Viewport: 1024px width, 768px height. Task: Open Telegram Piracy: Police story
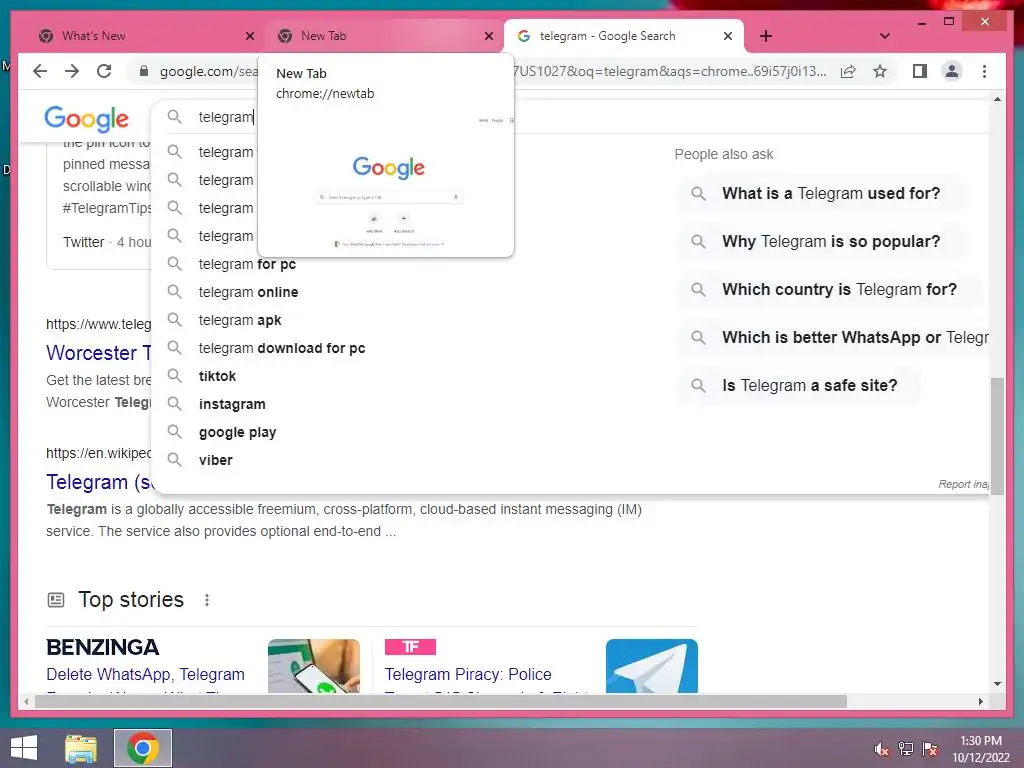tap(468, 674)
